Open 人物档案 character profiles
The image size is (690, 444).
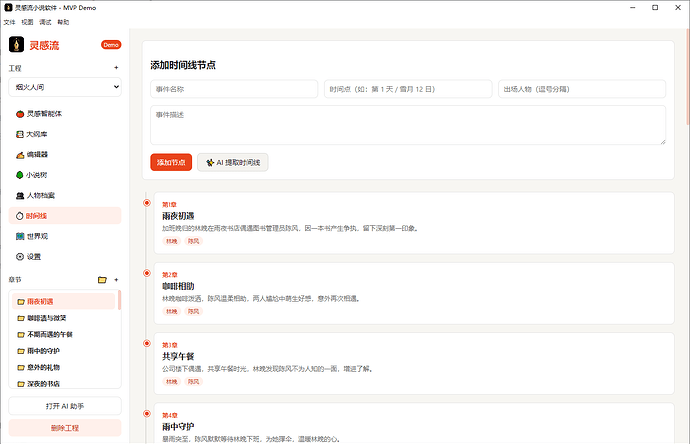pyautogui.click(x=65, y=195)
